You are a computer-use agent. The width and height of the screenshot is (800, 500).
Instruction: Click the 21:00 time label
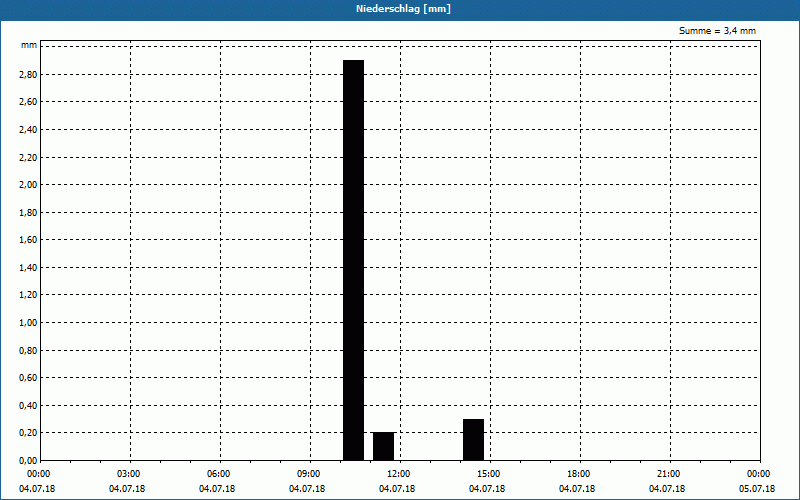[669, 474]
